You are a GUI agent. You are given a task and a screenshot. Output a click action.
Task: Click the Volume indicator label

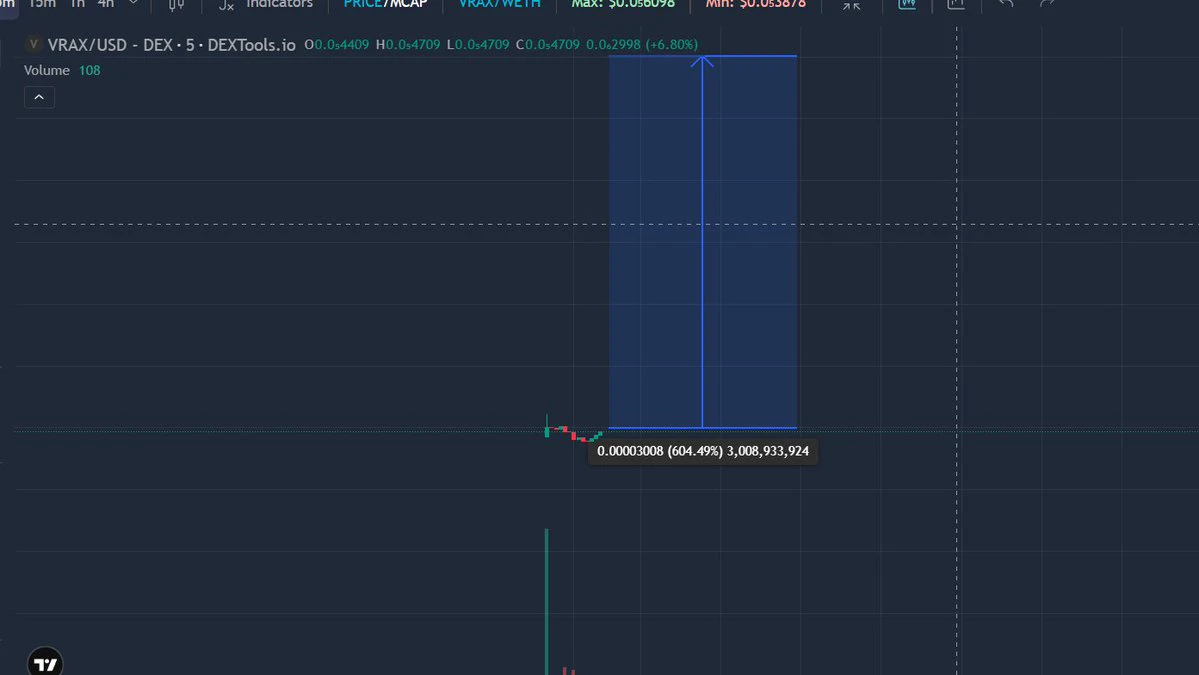click(x=47, y=70)
